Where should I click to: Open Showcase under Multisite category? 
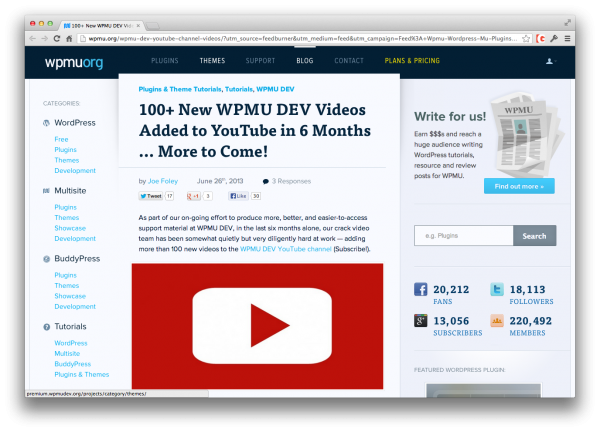(70, 228)
